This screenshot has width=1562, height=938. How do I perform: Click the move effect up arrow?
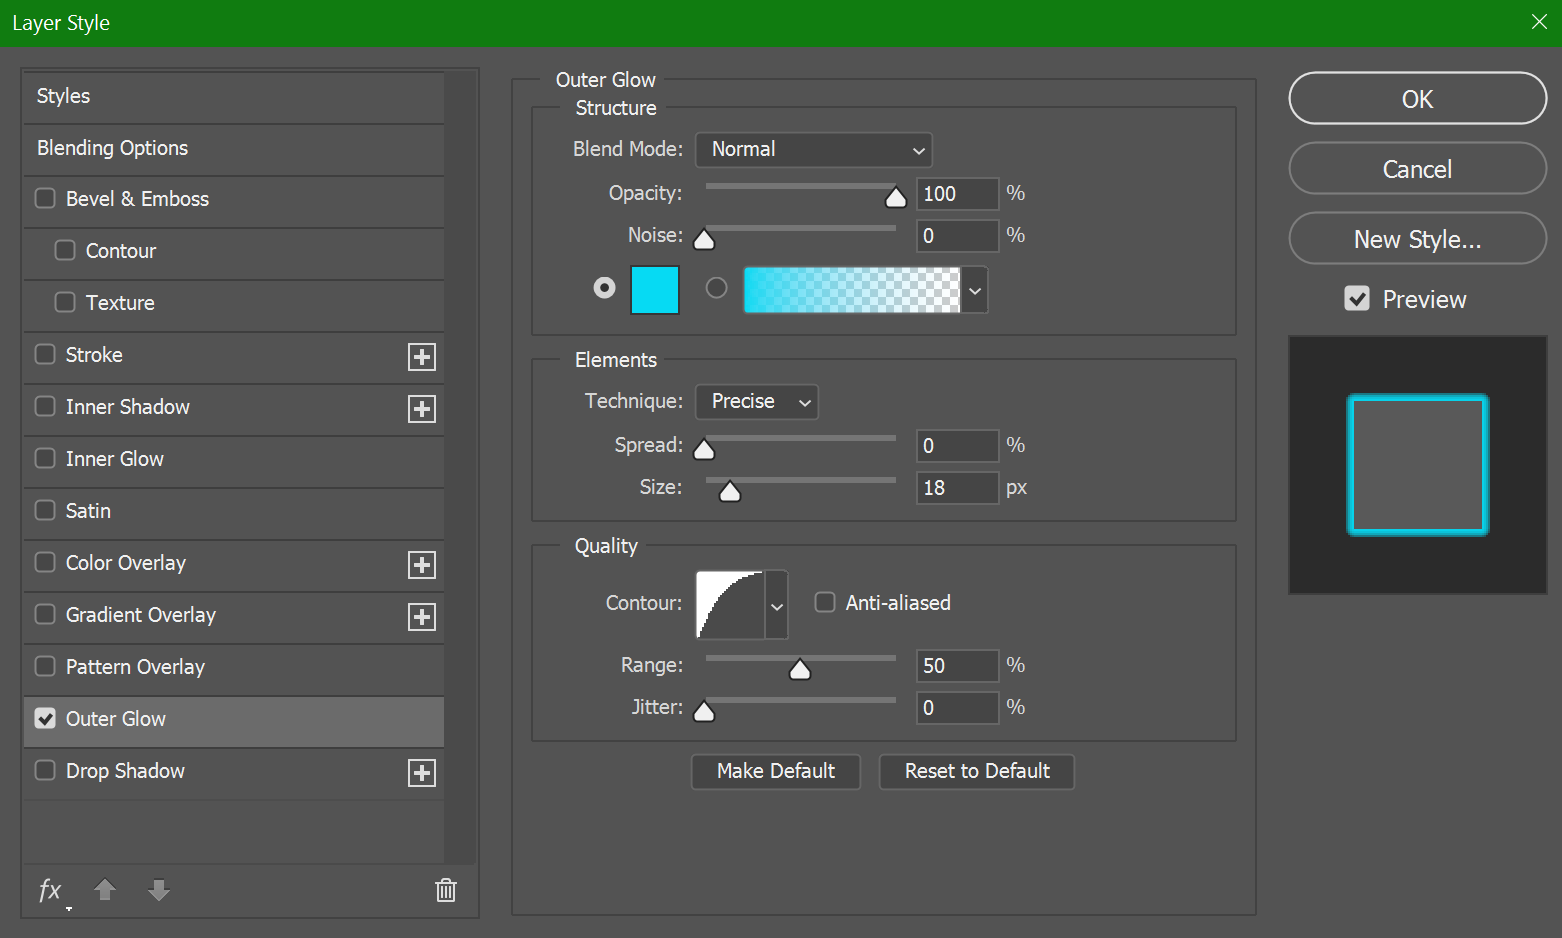[105, 889]
